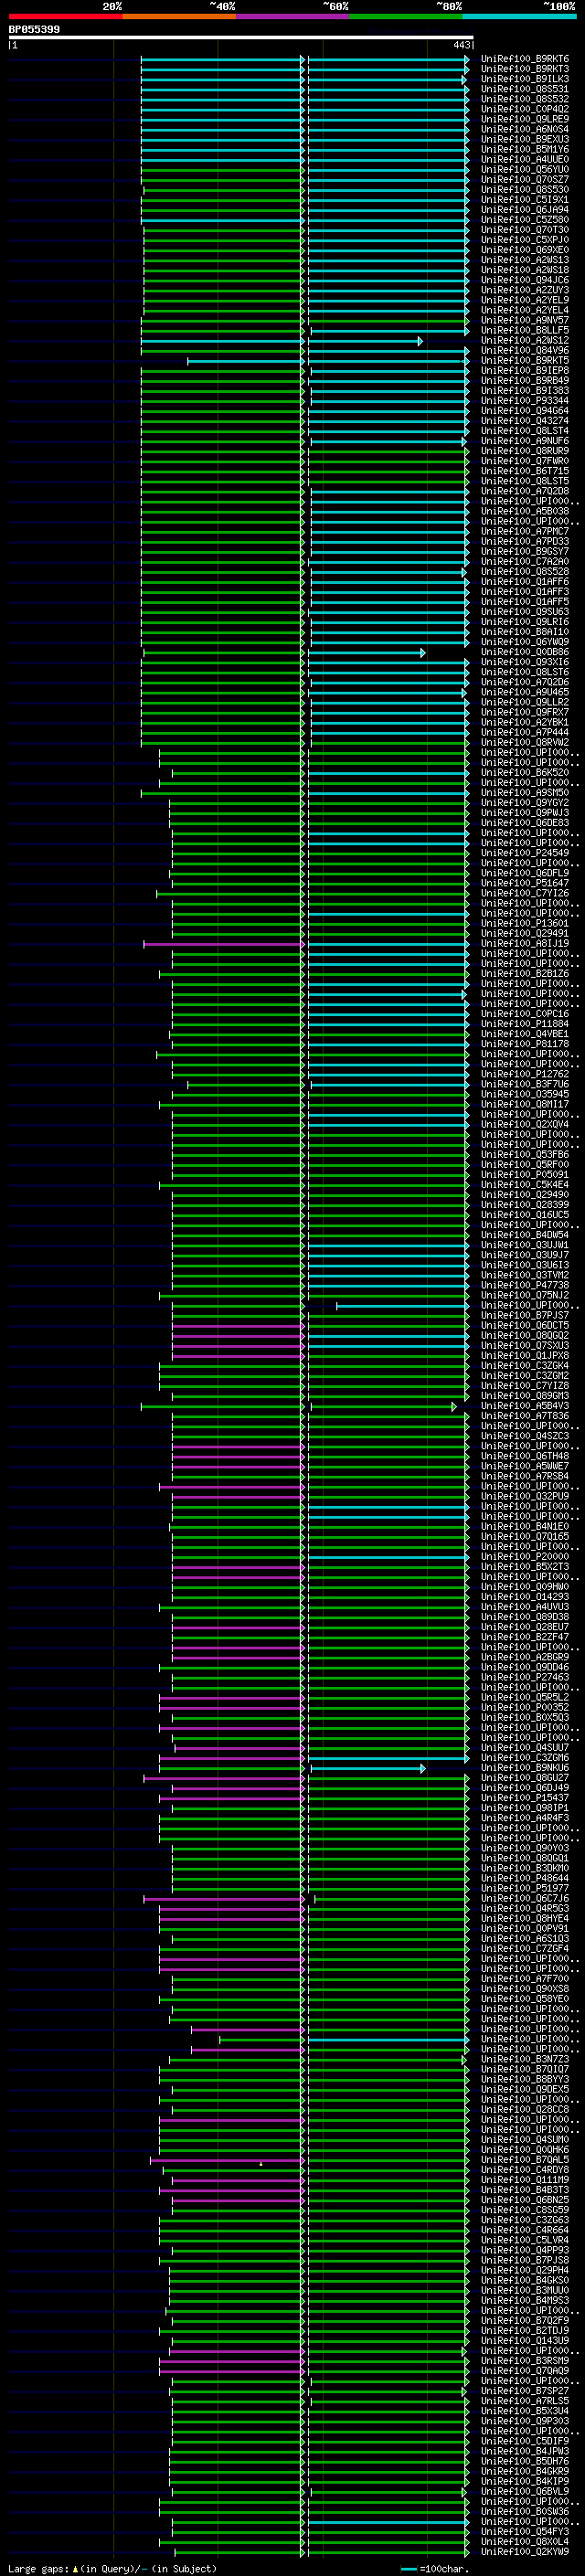Select hit UniRef100_B6T715

tap(525, 471)
